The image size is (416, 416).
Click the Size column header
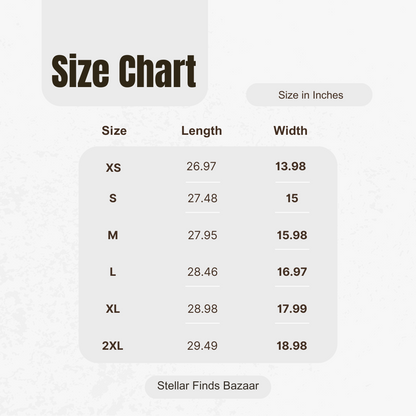pyautogui.click(x=114, y=130)
